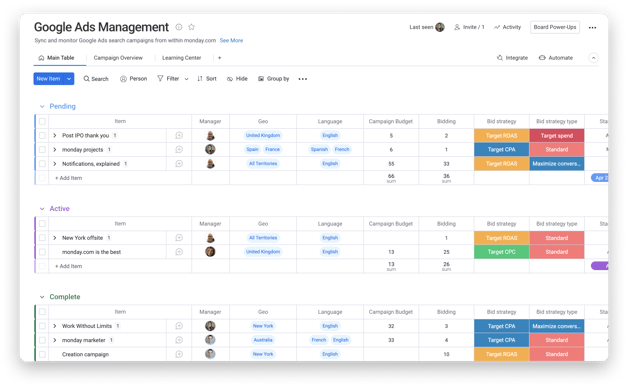The width and height of the screenshot is (628, 387).
Task: Add a new view with plus icon
Action: click(219, 58)
